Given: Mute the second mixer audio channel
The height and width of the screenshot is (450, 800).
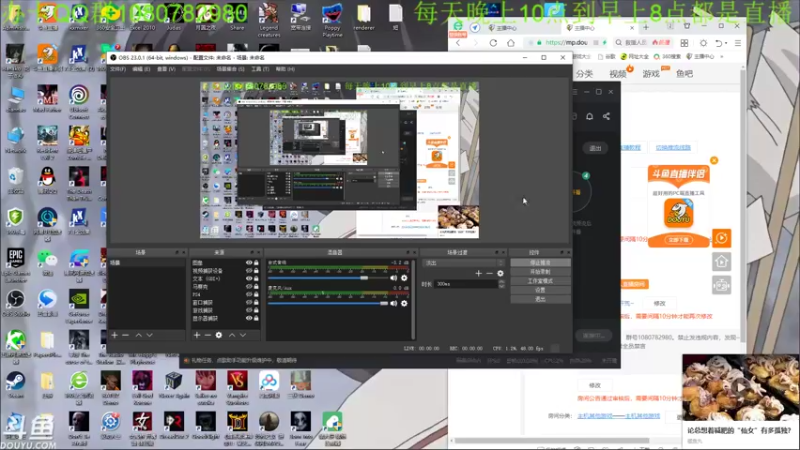Looking at the screenshot, I should (393, 303).
